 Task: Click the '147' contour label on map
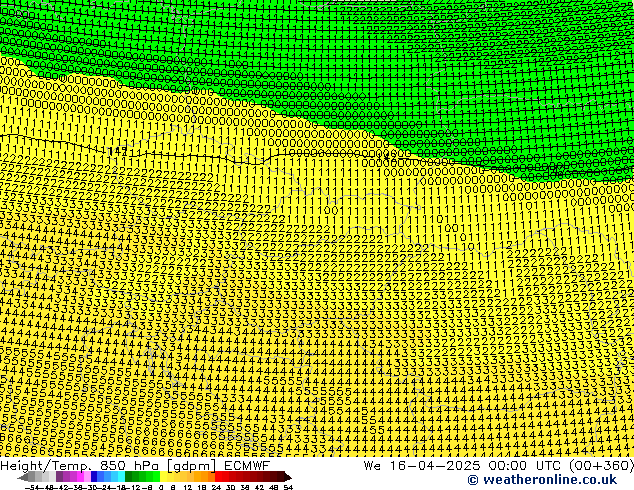click(x=117, y=151)
